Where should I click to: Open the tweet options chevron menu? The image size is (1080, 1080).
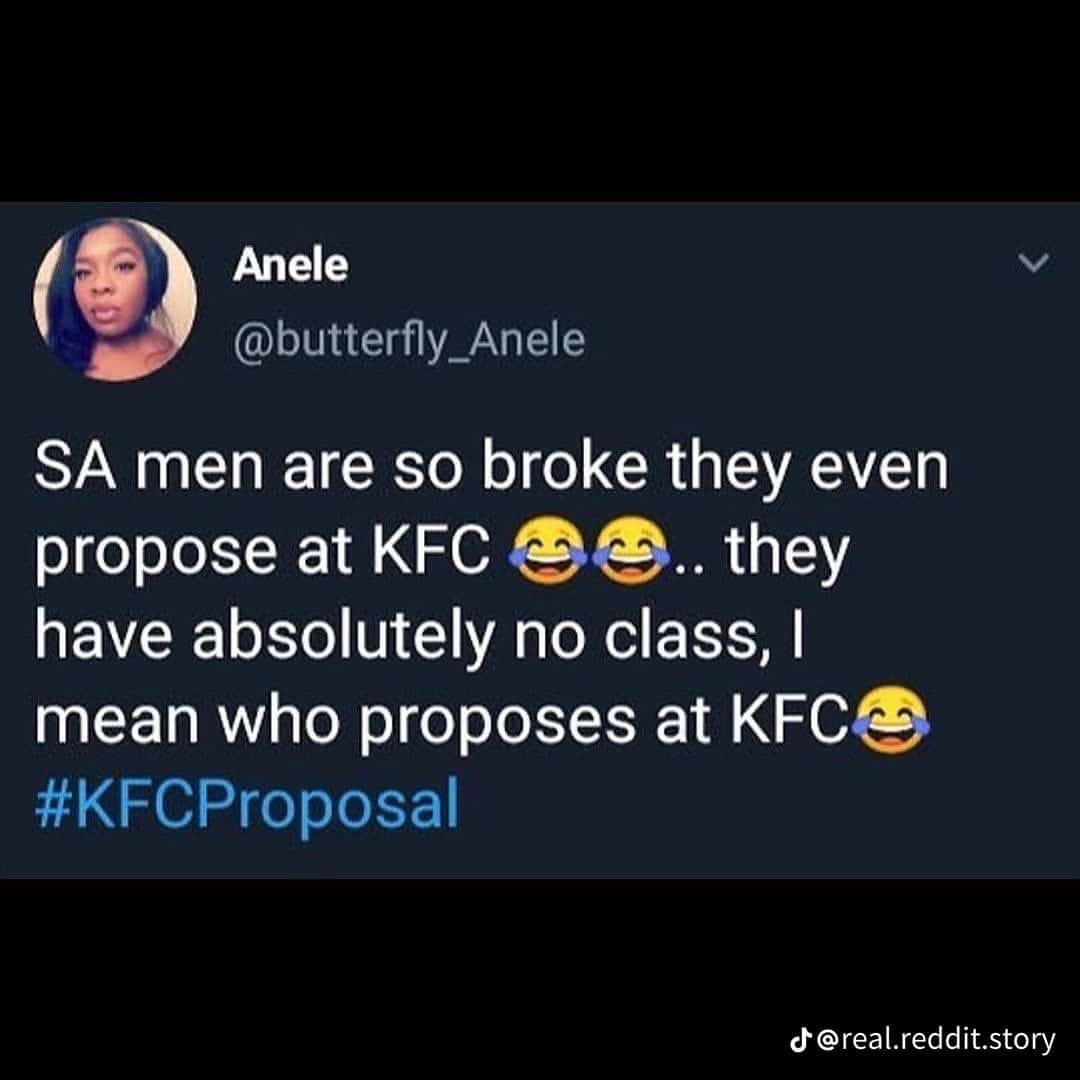pos(1034,262)
